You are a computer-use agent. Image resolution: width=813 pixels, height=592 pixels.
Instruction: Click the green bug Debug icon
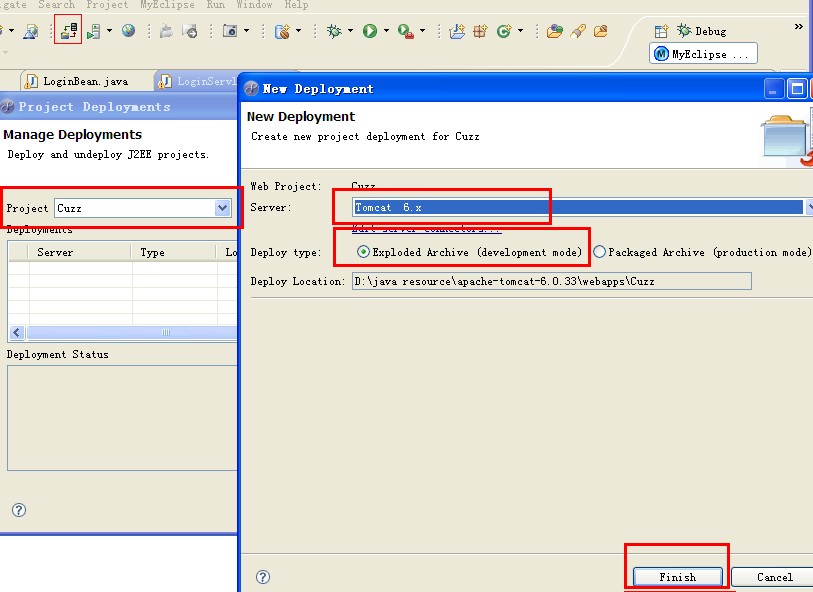334,31
